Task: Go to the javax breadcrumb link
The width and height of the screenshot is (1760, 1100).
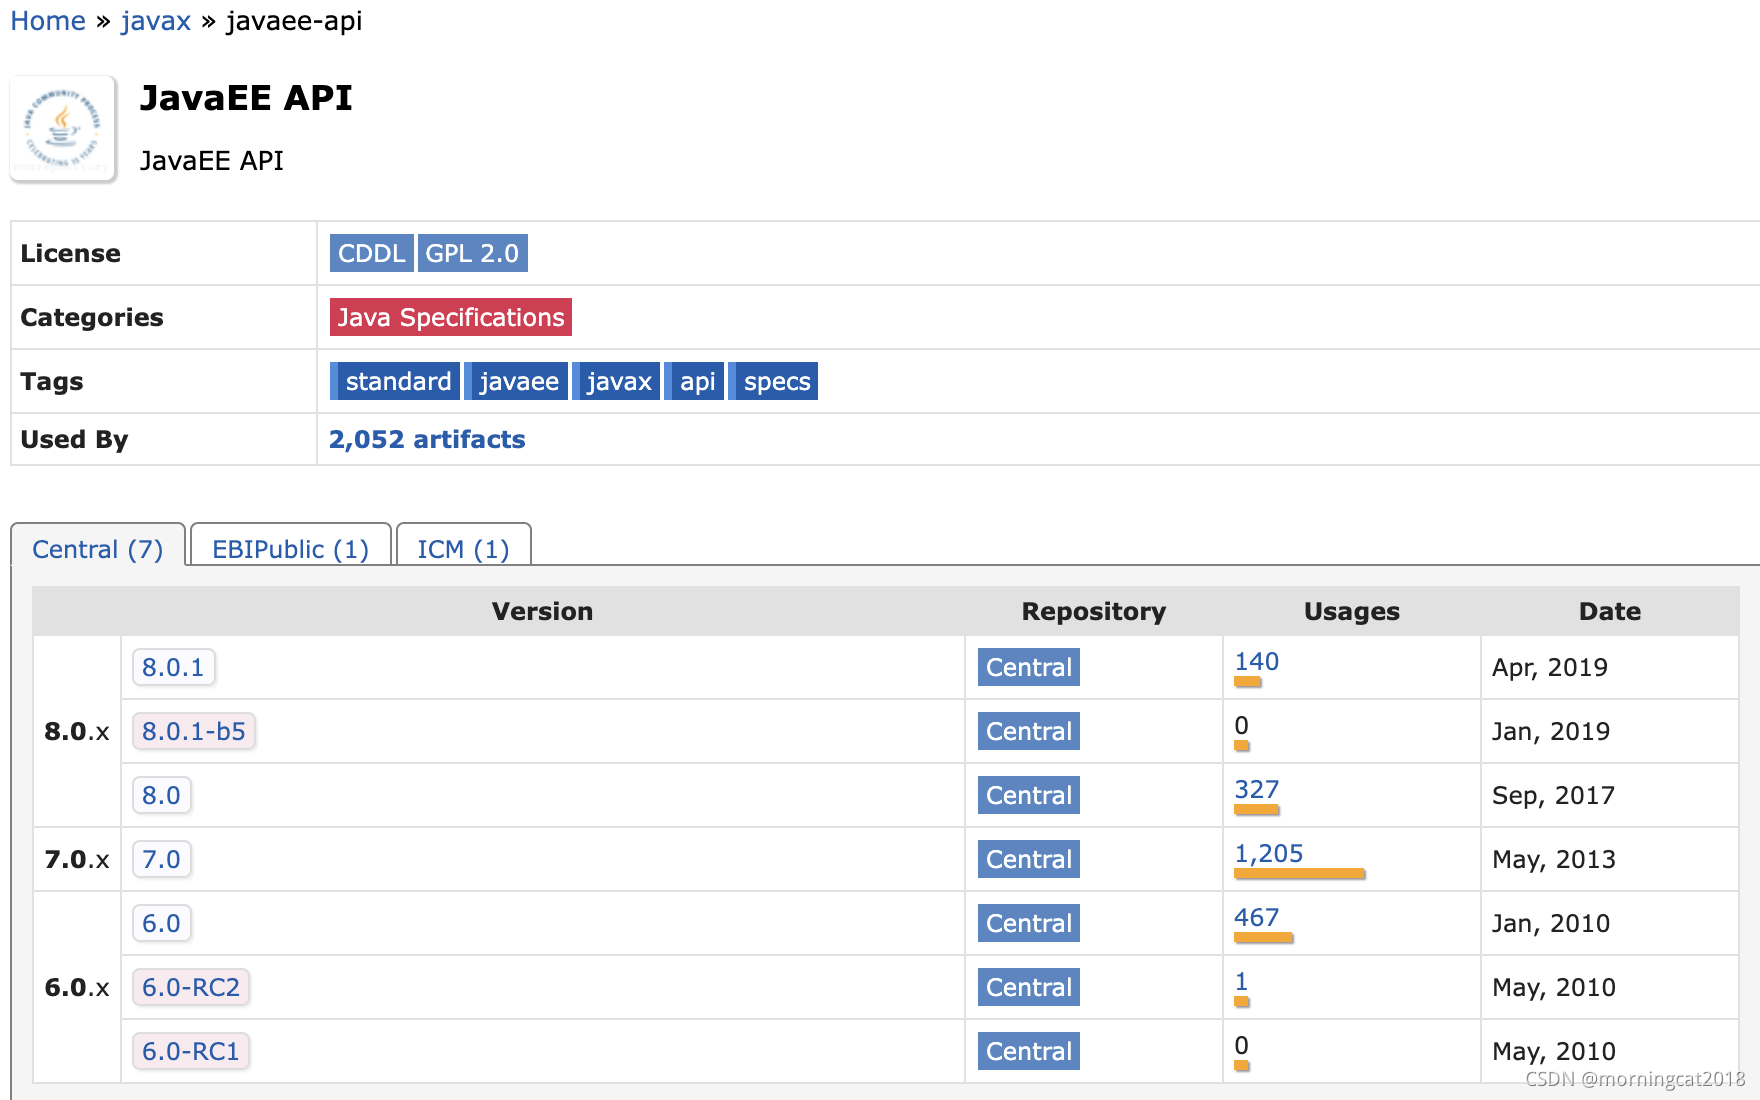Action: pos(156,21)
